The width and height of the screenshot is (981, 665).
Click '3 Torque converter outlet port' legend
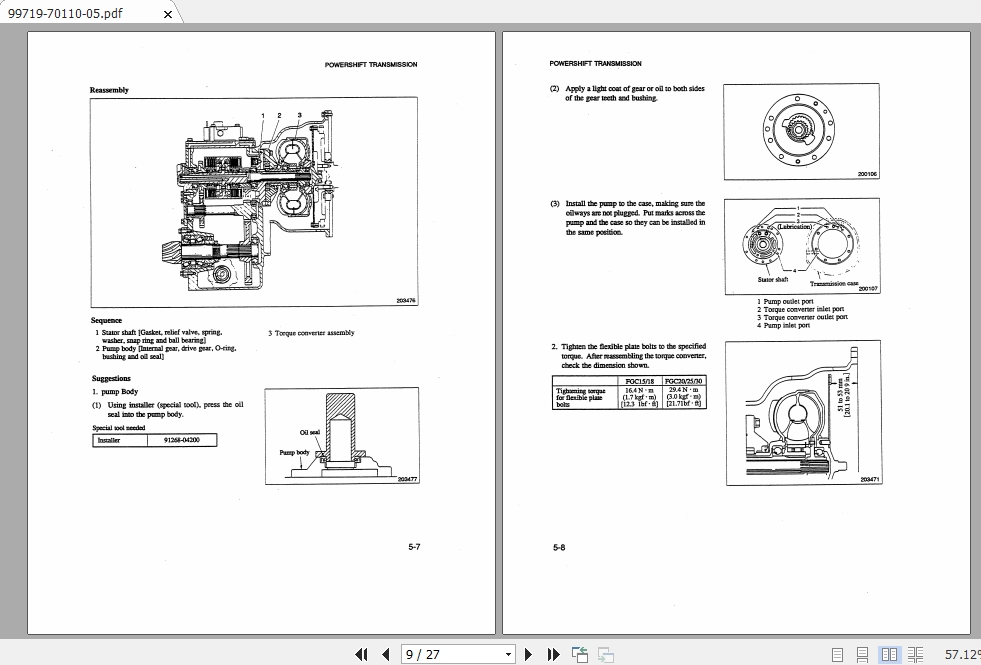click(x=803, y=317)
